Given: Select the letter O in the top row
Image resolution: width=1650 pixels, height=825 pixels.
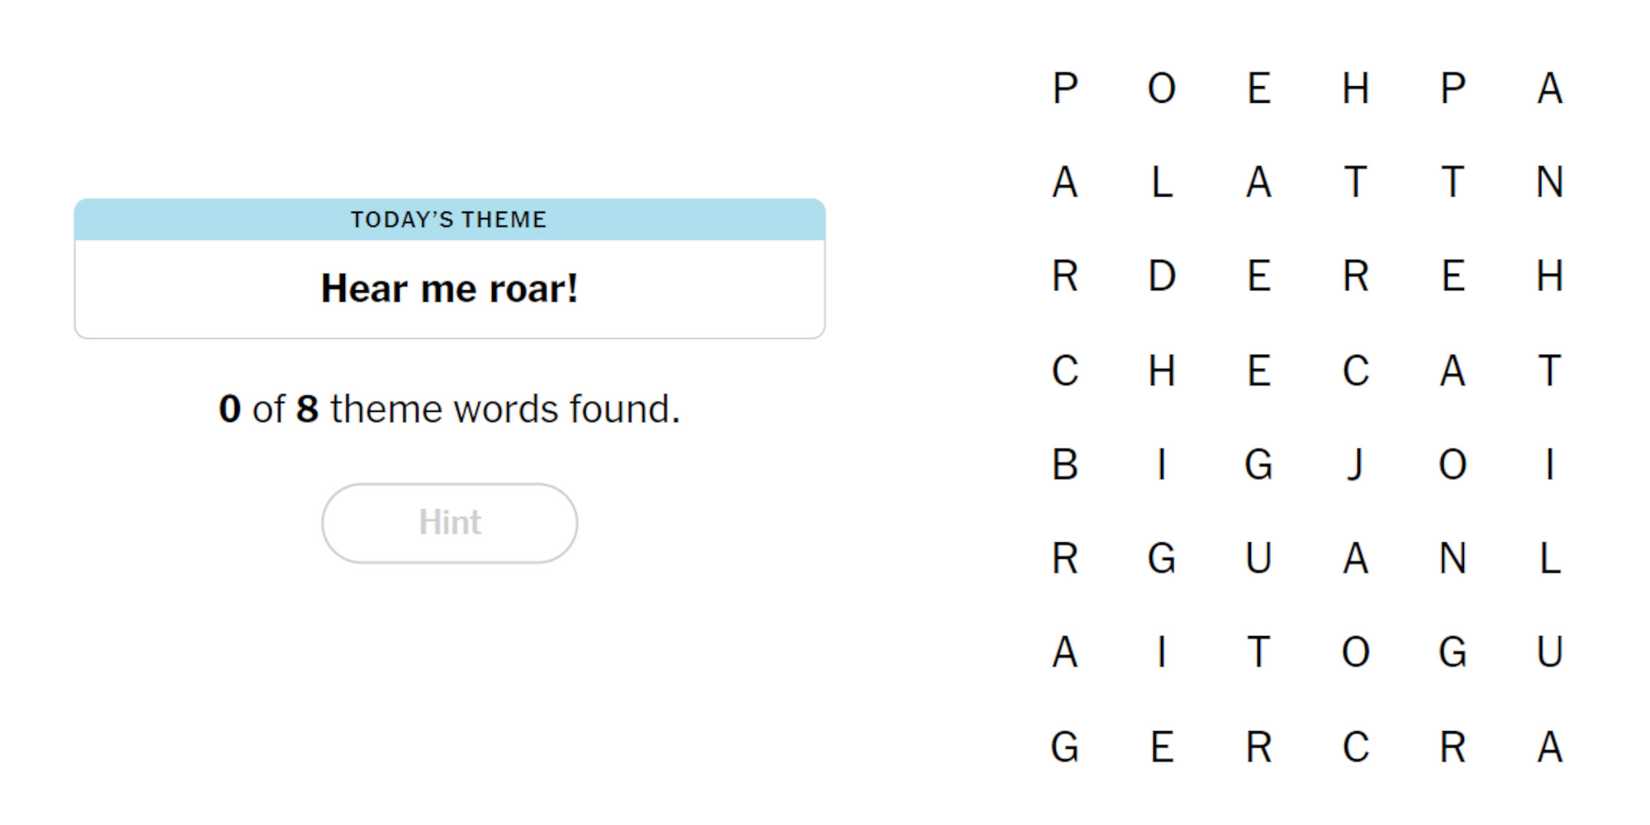Looking at the screenshot, I should pos(1161,89).
